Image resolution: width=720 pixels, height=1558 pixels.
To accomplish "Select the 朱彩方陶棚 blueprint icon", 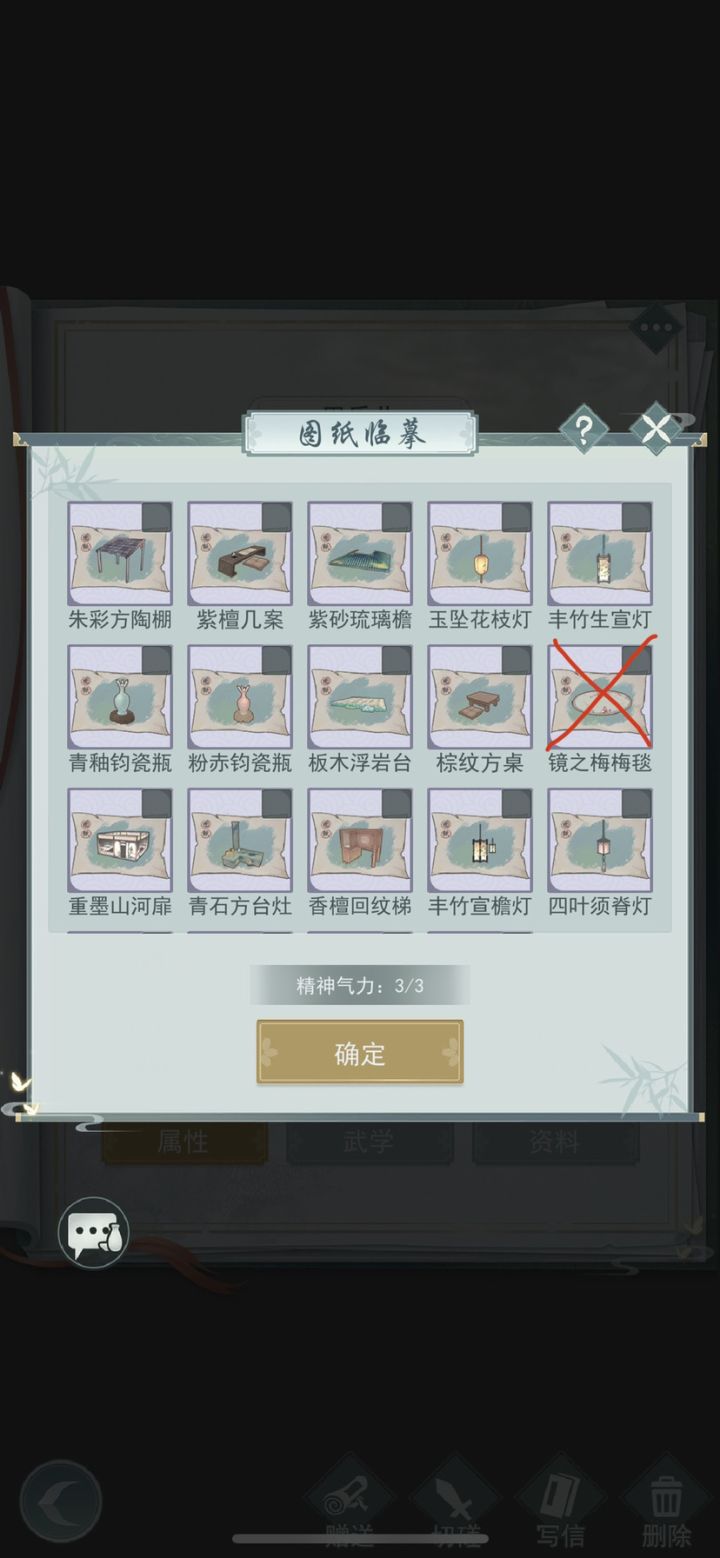I will 120,554.
